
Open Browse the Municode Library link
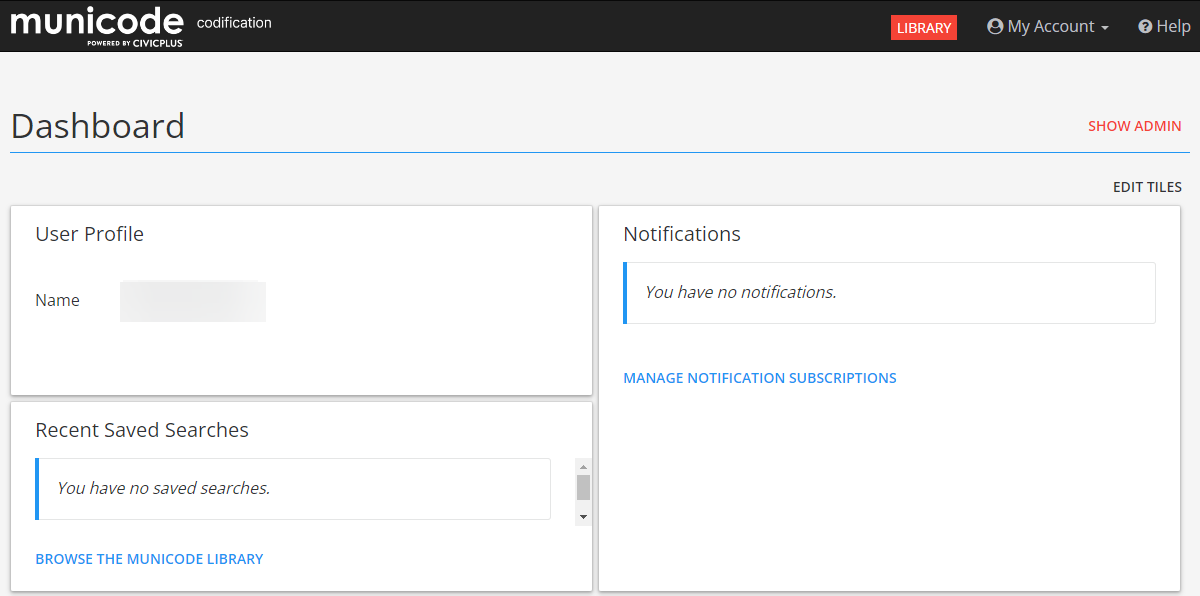[x=149, y=559]
